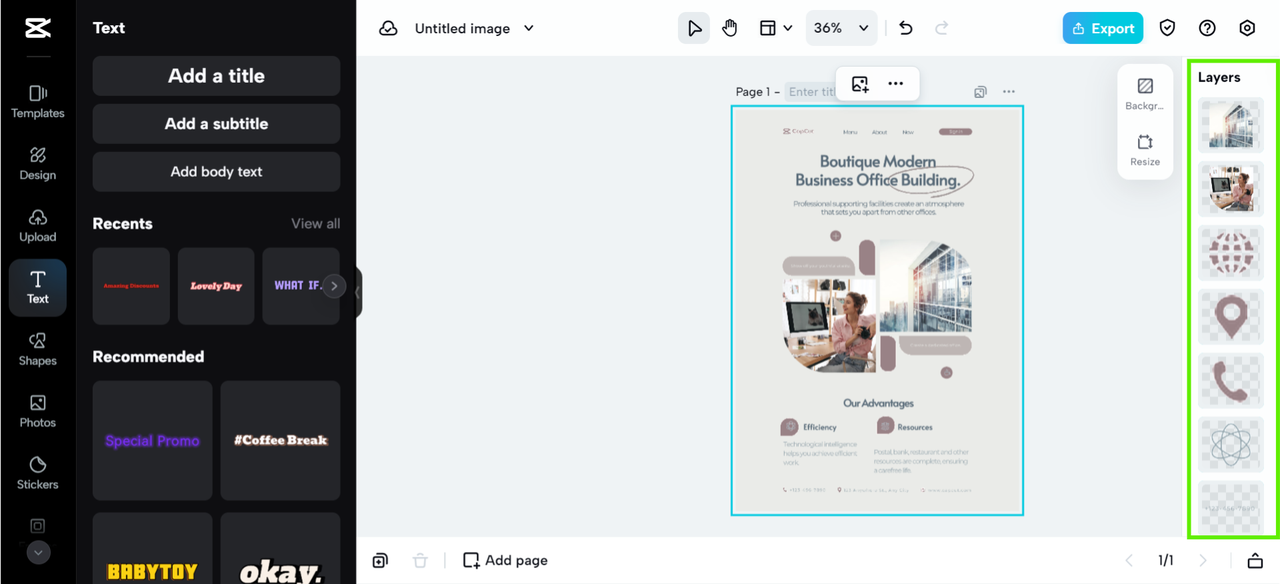The height and width of the screenshot is (584, 1280).
Task: Click Add a title button
Action: click(216, 76)
